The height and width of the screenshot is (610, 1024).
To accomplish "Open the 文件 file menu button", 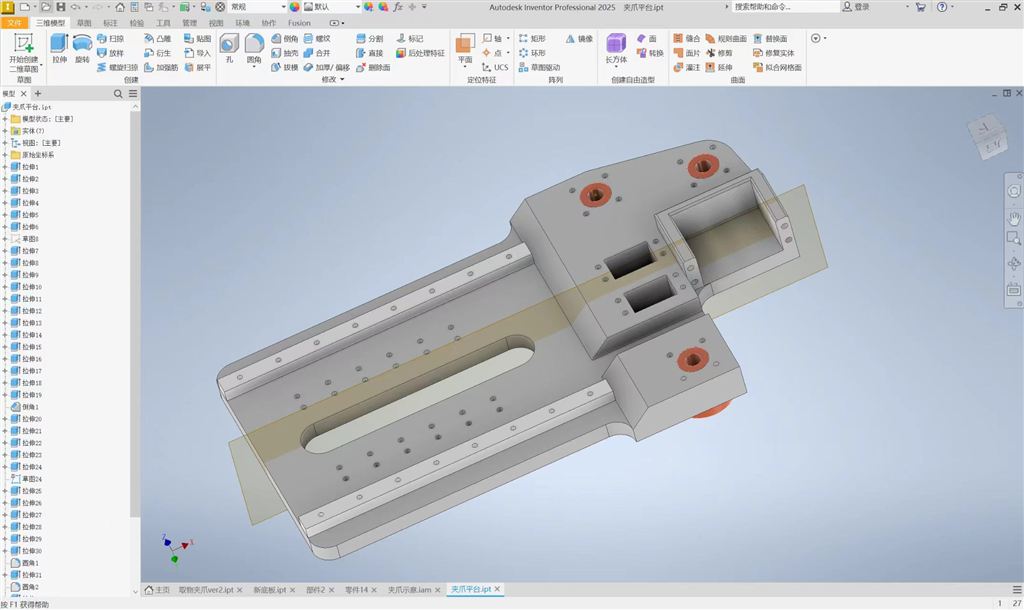I will [x=14, y=22].
